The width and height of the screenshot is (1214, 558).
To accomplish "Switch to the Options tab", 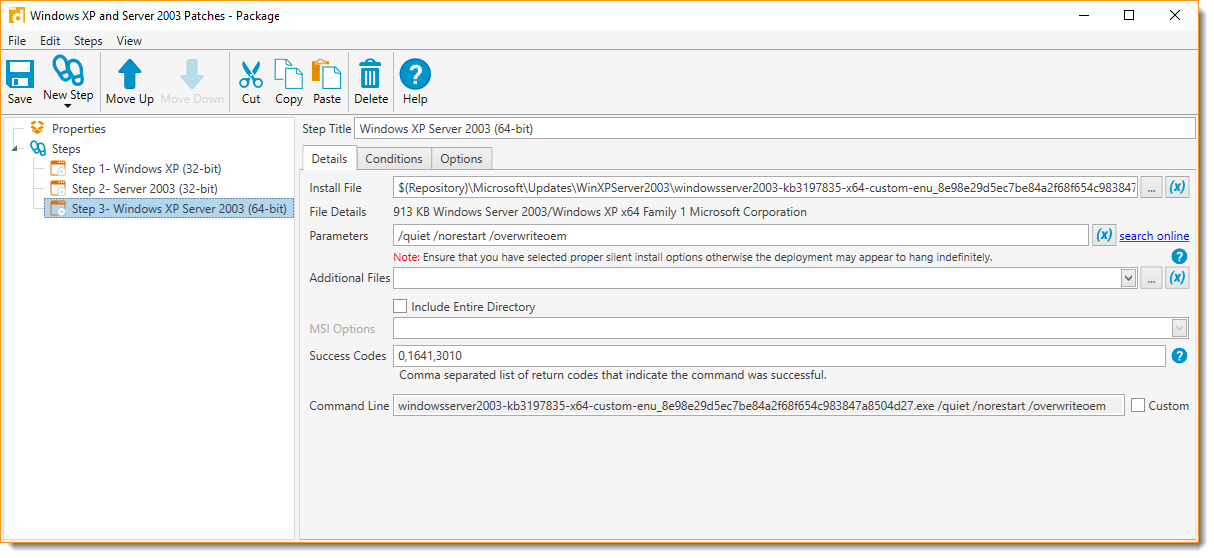I will (x=461, y=159).
